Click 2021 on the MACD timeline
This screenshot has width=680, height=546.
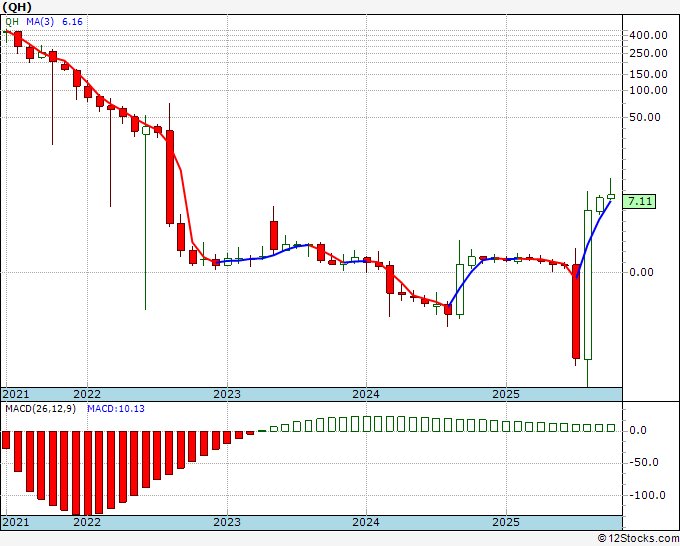coord(16,522)
